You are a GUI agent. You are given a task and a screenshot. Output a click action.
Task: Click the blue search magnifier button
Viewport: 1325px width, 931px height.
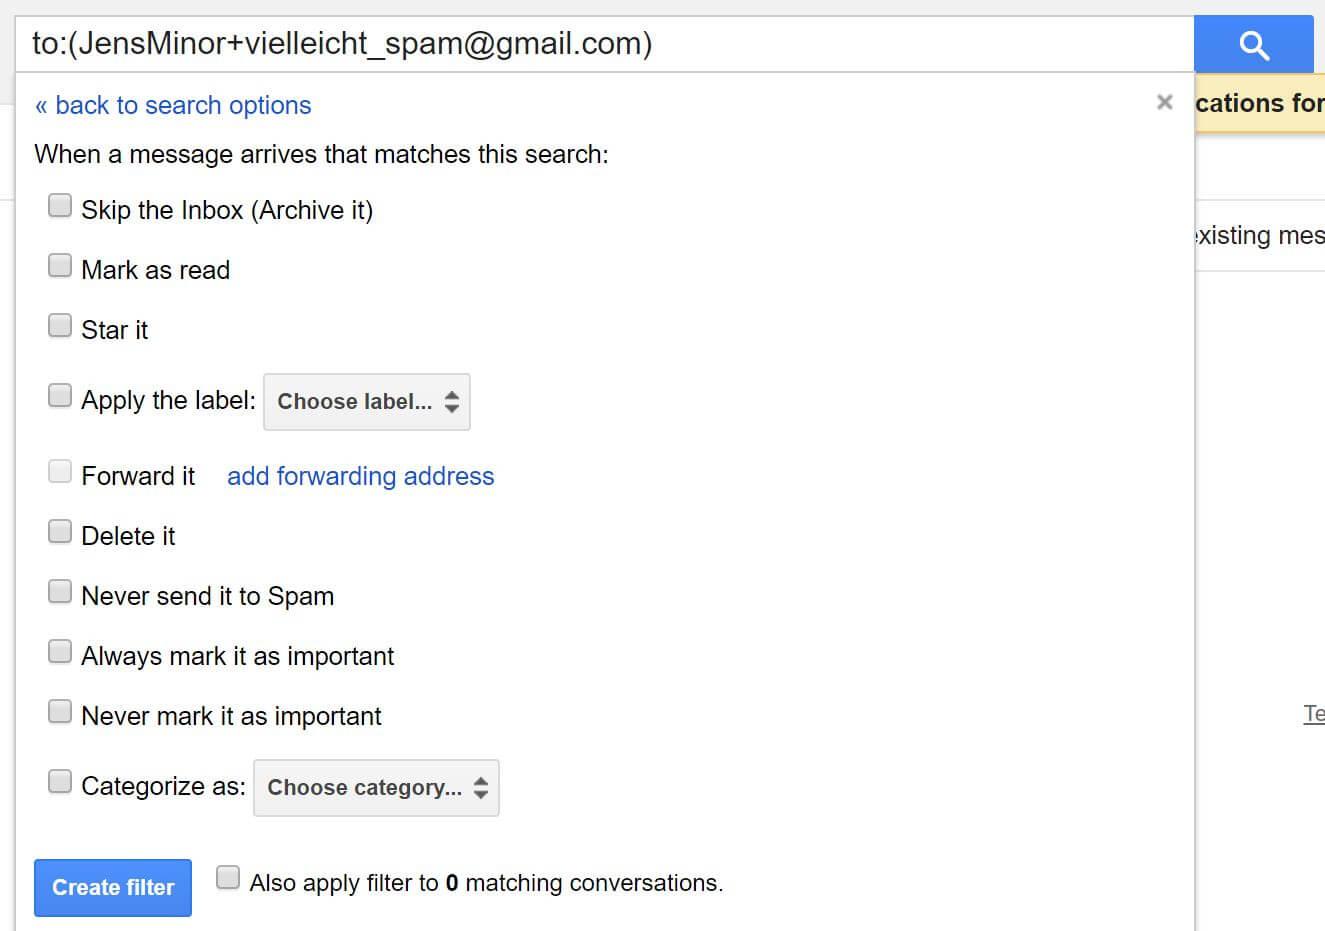(1253, 45)
